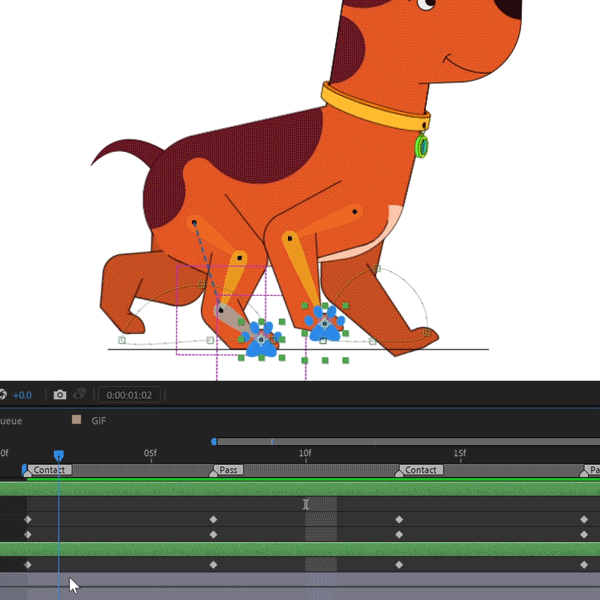
Task: Select the blue rear paw controller
Action: (x=262, y=340)
